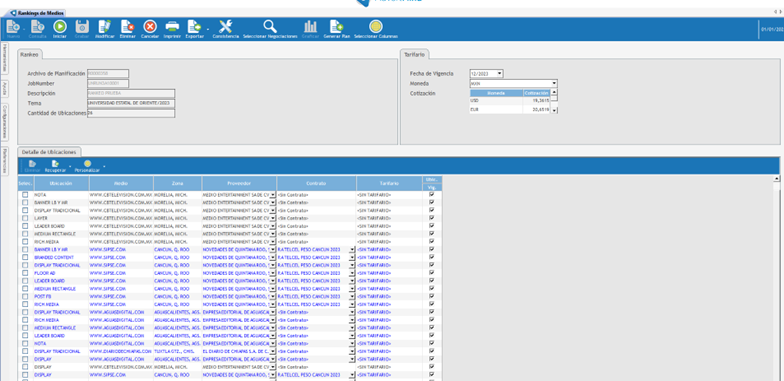
Task: Open Proveedor dropdown in the FLOOR AD row
Action: click(272, 273)
